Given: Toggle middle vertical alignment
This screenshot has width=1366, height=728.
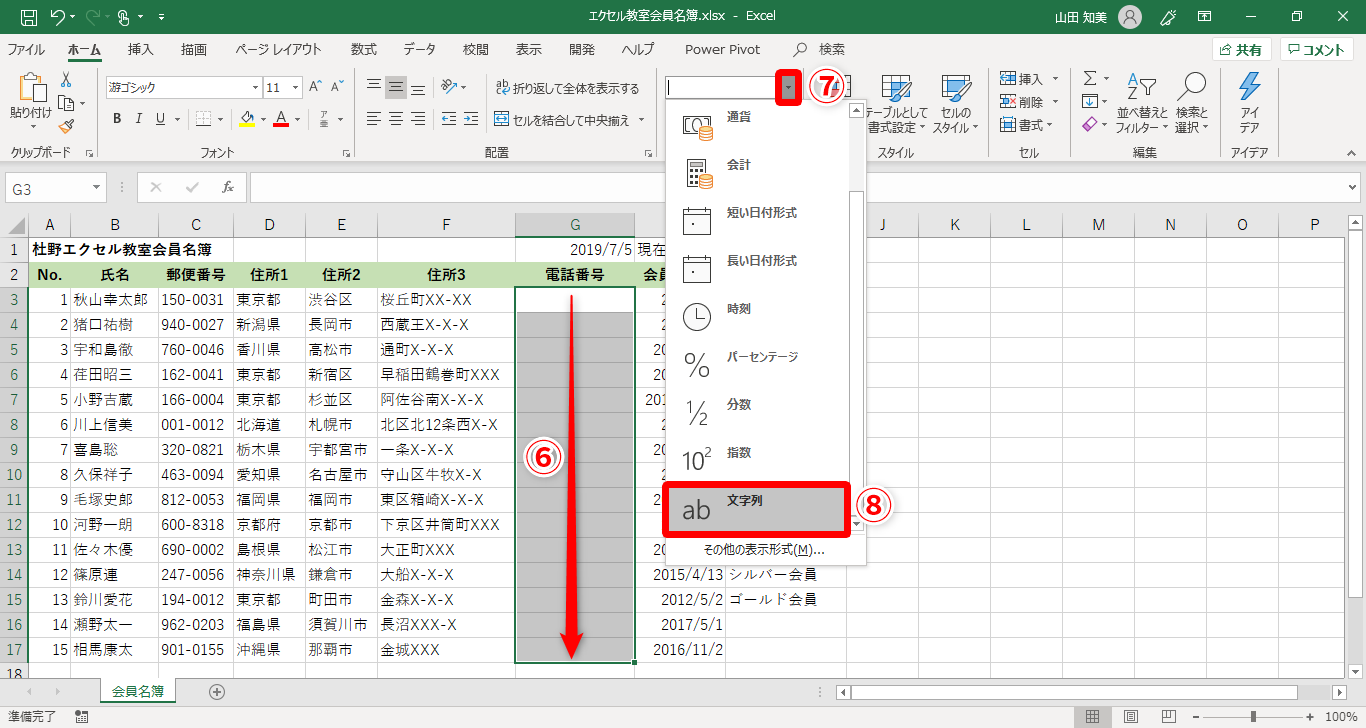Looking at the screenshot, I should click(x=395, y=87).
